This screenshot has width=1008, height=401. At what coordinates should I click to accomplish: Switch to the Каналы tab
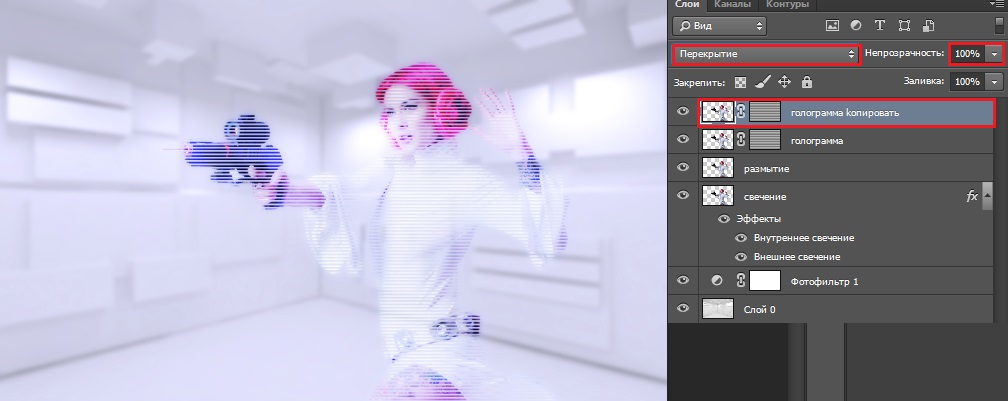(x=732, y=4)
